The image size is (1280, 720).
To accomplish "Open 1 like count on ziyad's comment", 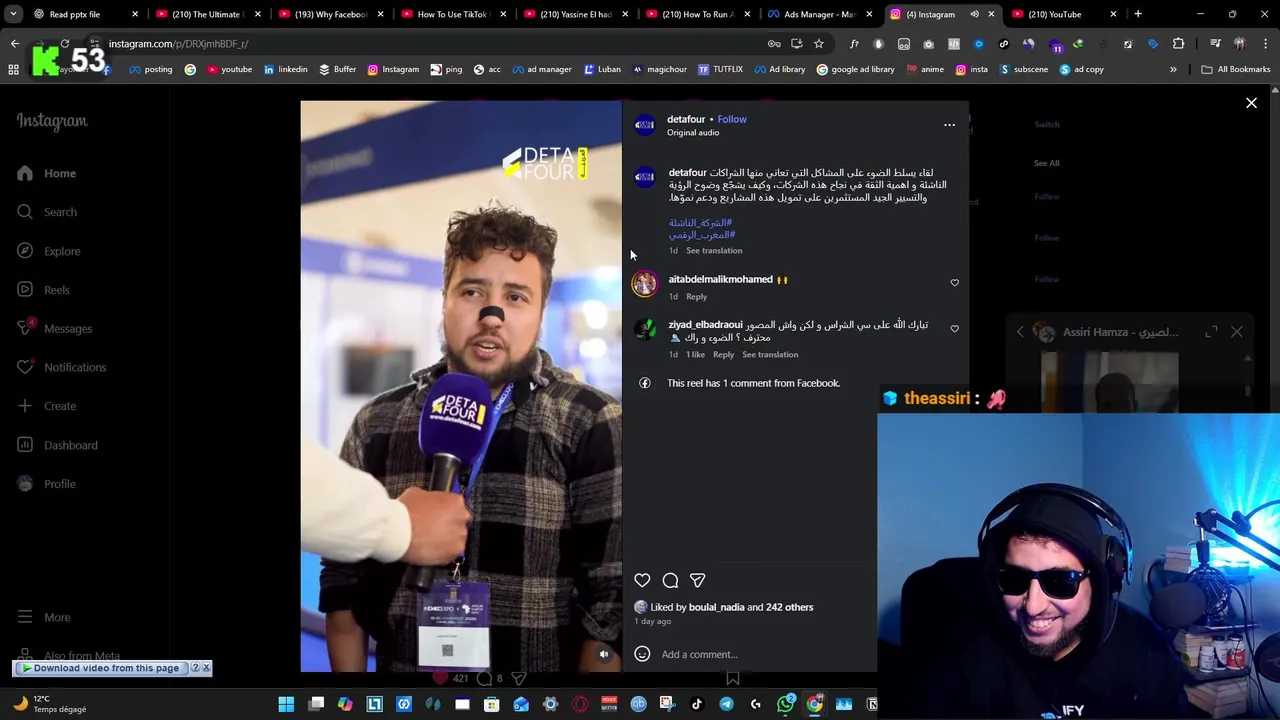I will 695,354.
